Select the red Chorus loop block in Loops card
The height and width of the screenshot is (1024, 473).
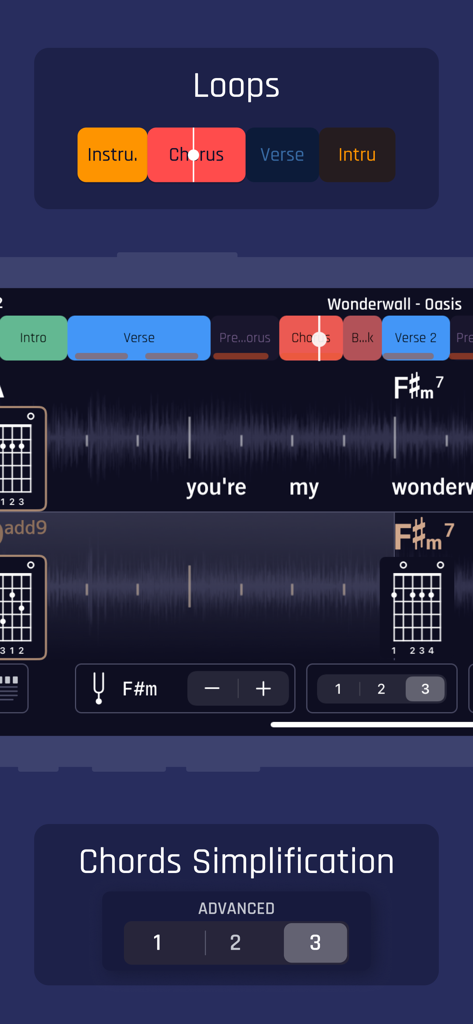pos(197,155)
